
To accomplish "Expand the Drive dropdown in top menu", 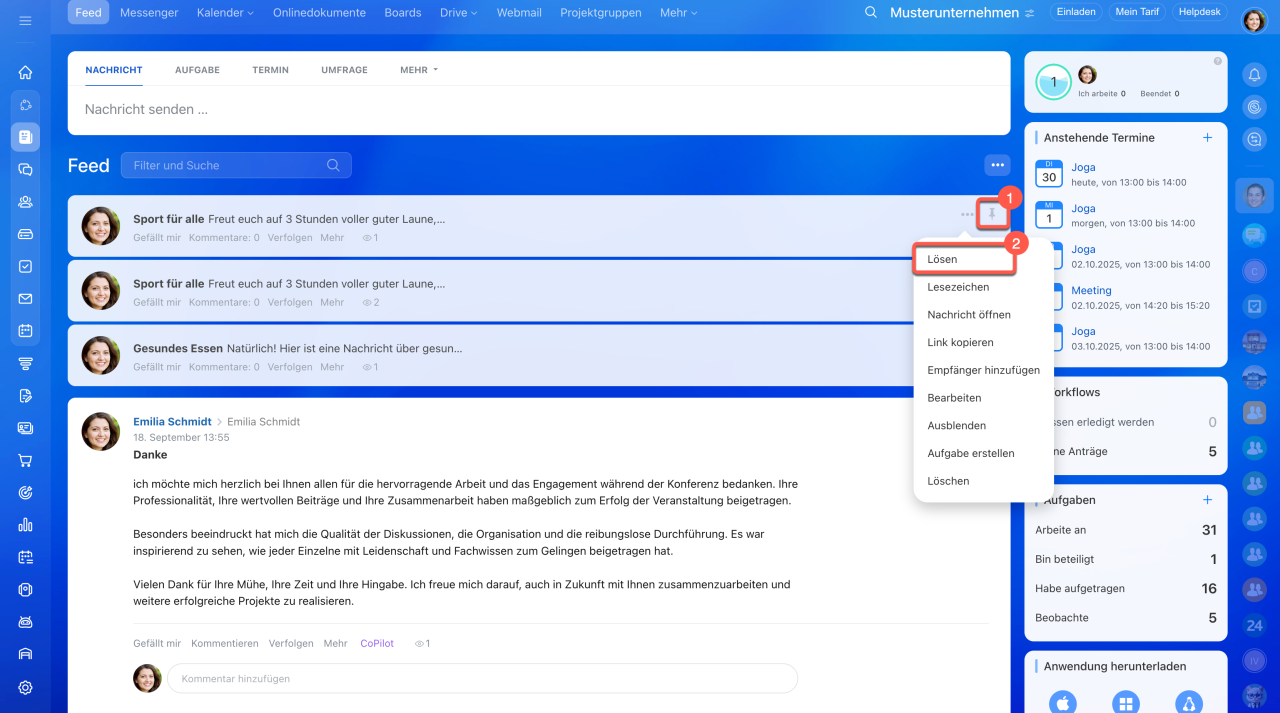I will pyautogui.click(x=458, y=13).
